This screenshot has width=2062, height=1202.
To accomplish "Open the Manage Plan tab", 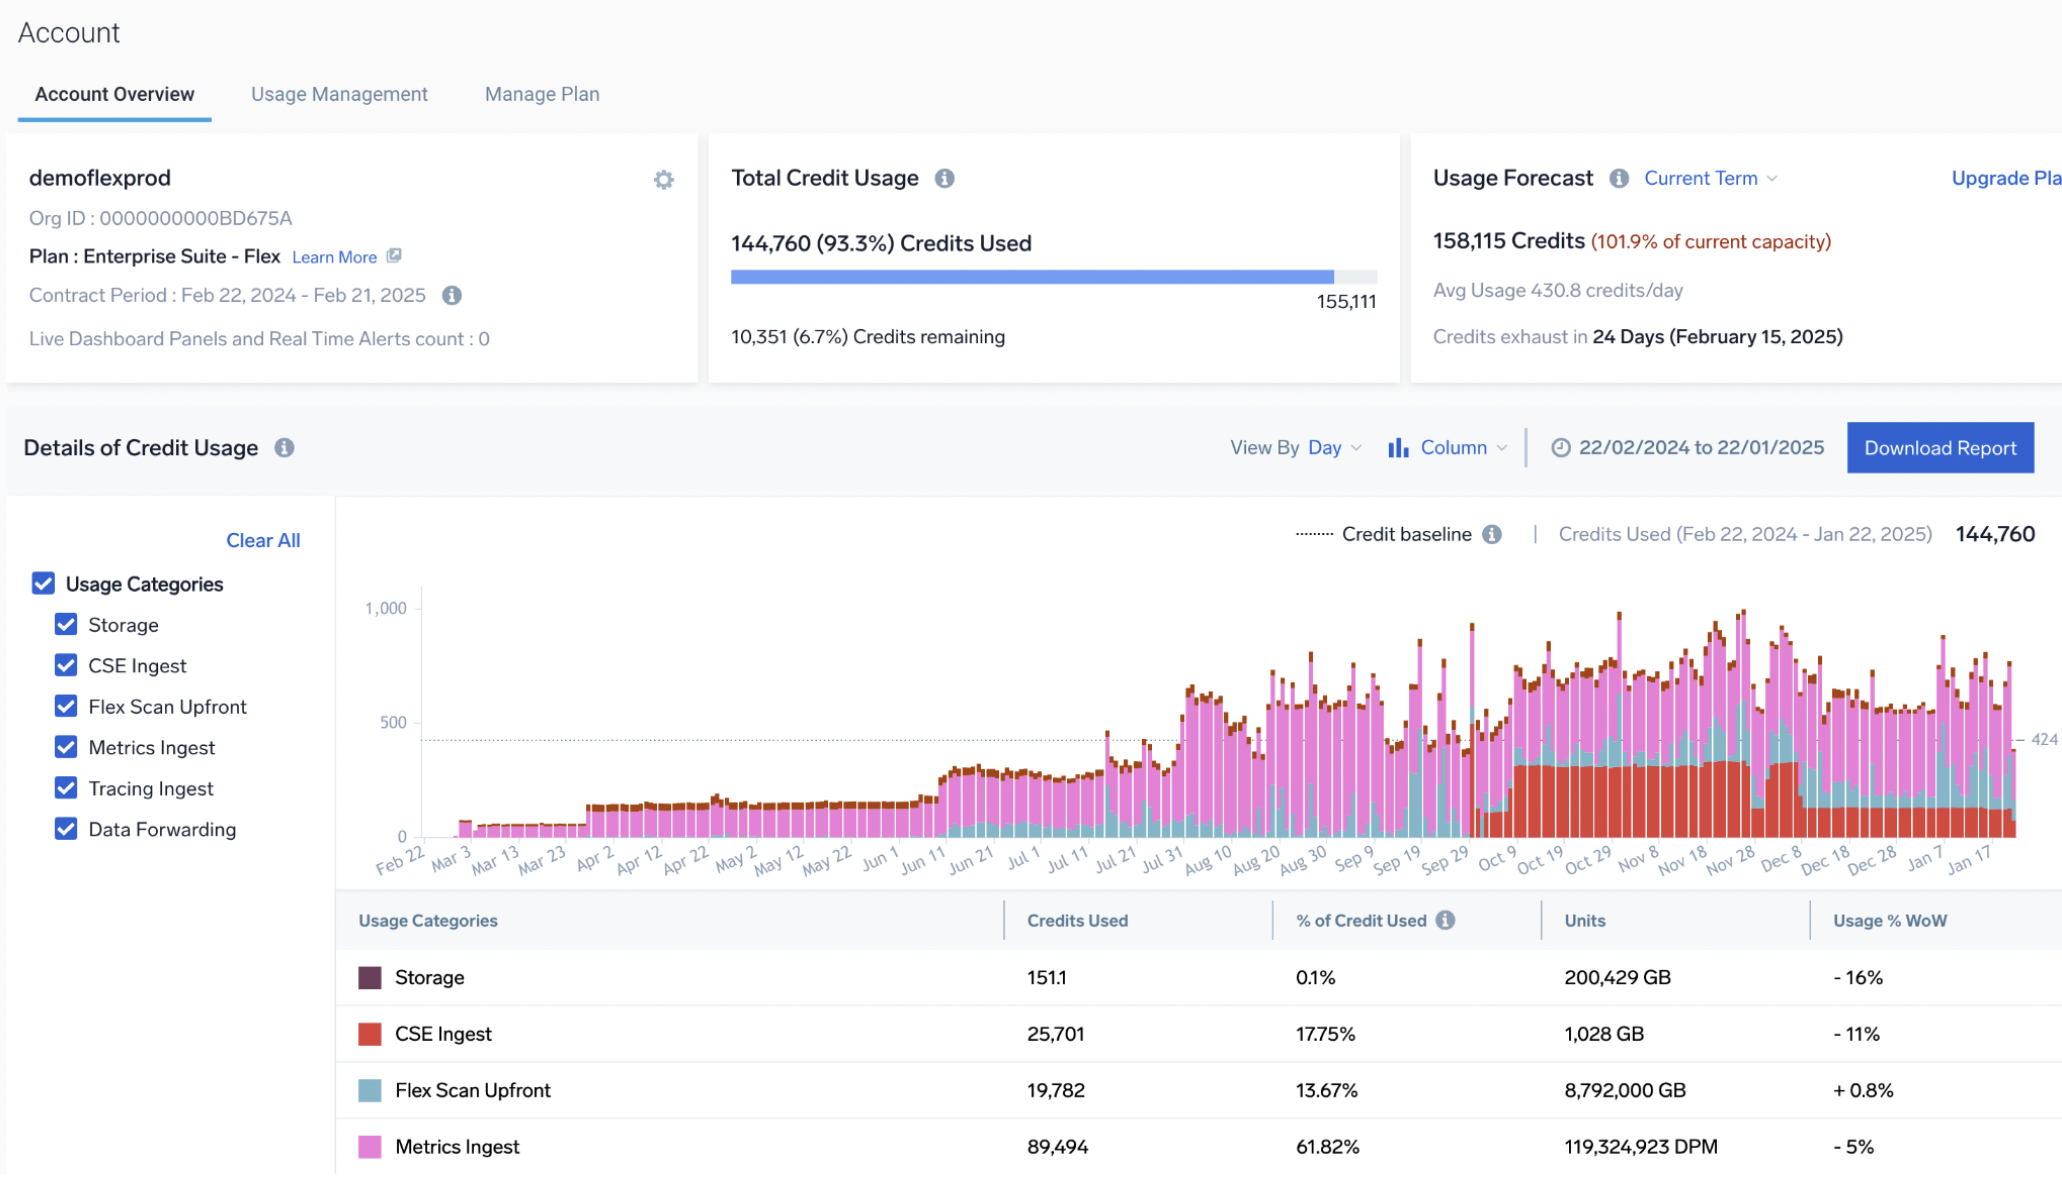I will pyautogui.click(x=542, y=94).
